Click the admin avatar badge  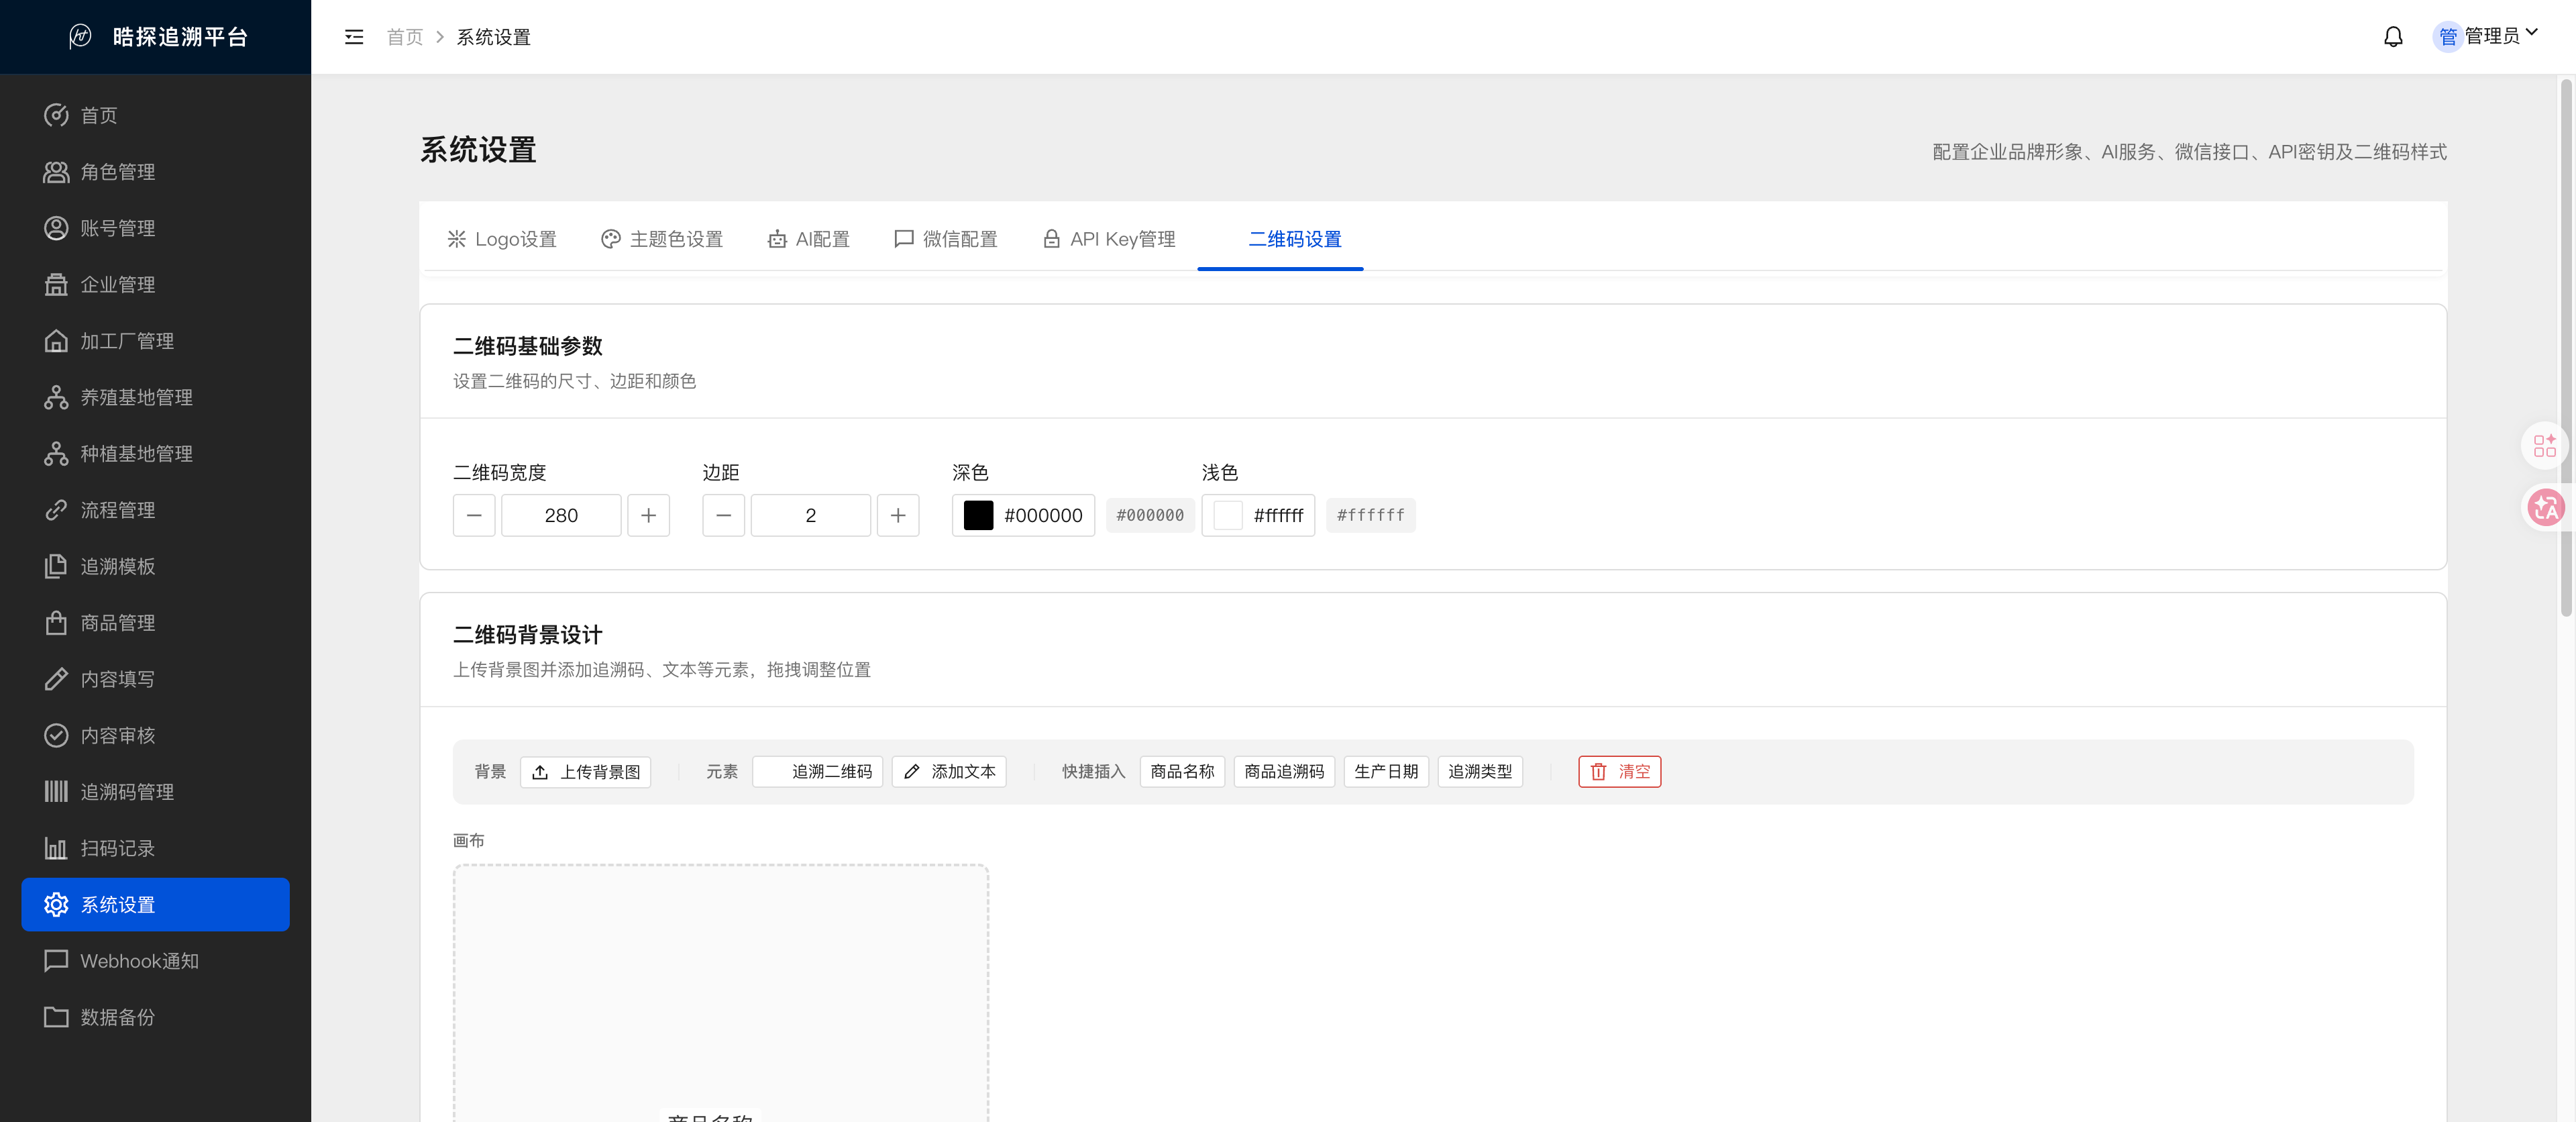point(2447,37)
